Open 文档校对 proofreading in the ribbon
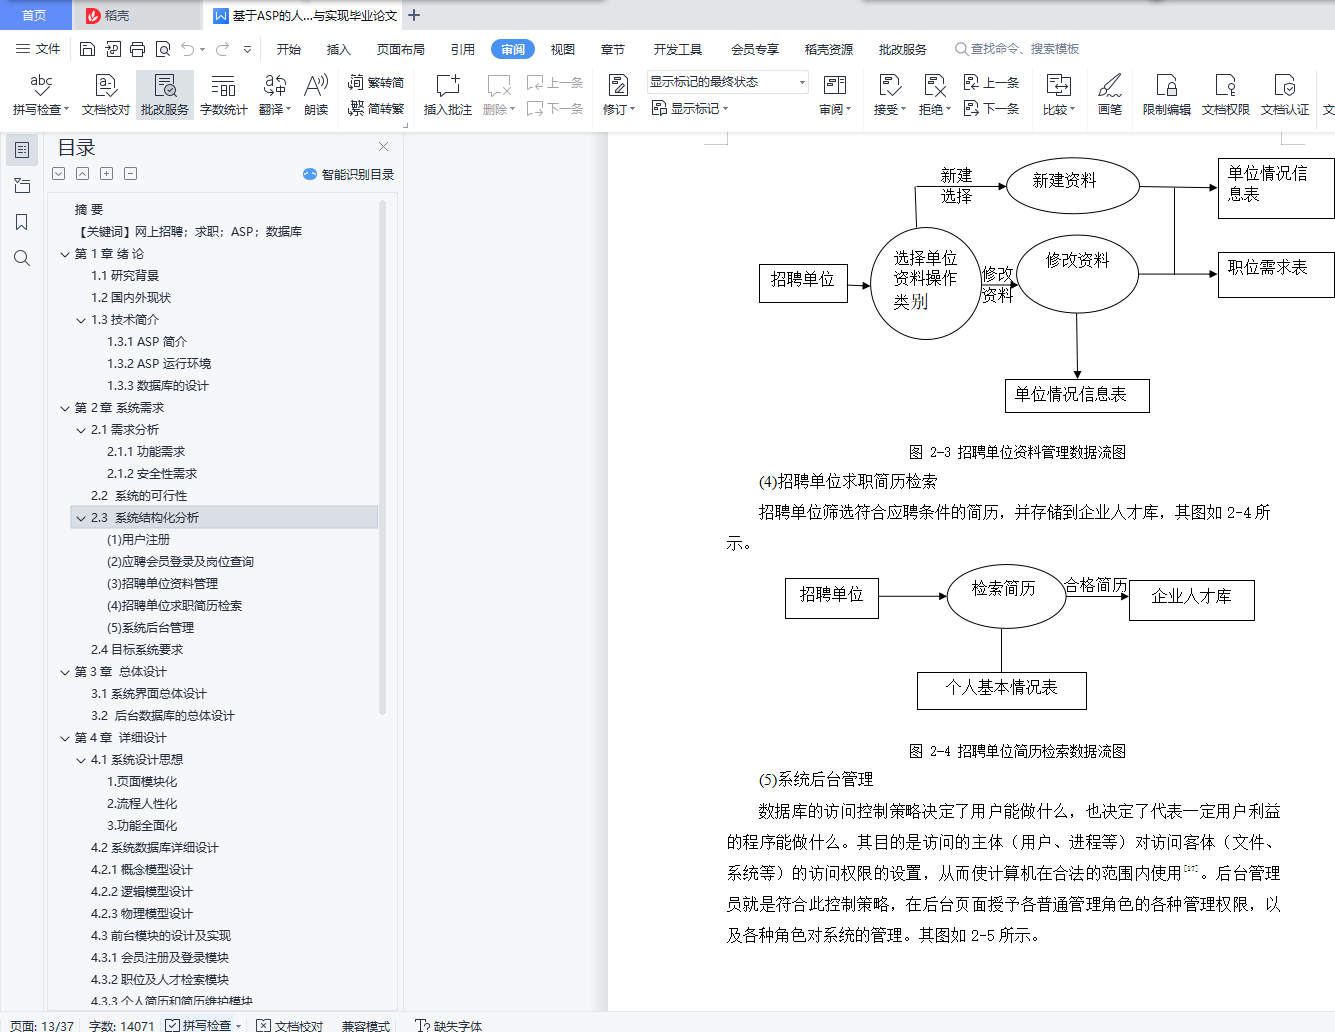The height and width of the screenshot is (1032, 1335). point(106,95)
